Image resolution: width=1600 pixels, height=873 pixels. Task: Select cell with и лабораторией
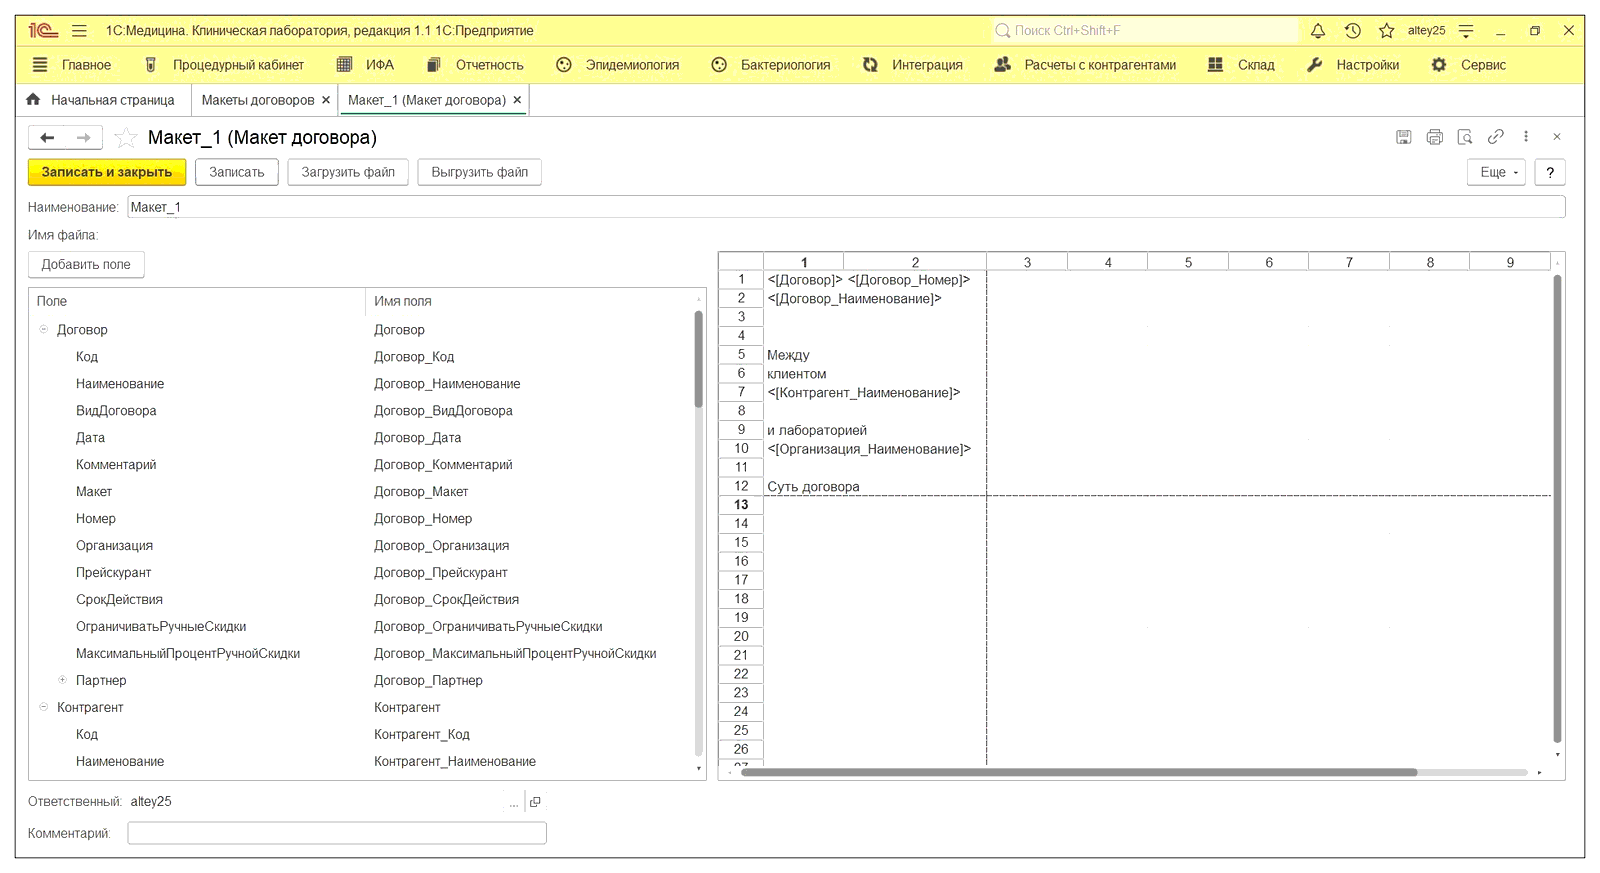tap(817, 431)
